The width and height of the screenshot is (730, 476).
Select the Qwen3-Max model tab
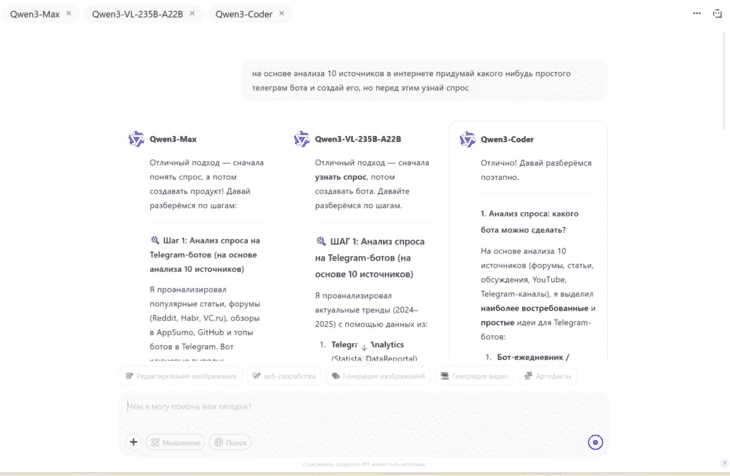click(34, 14)
